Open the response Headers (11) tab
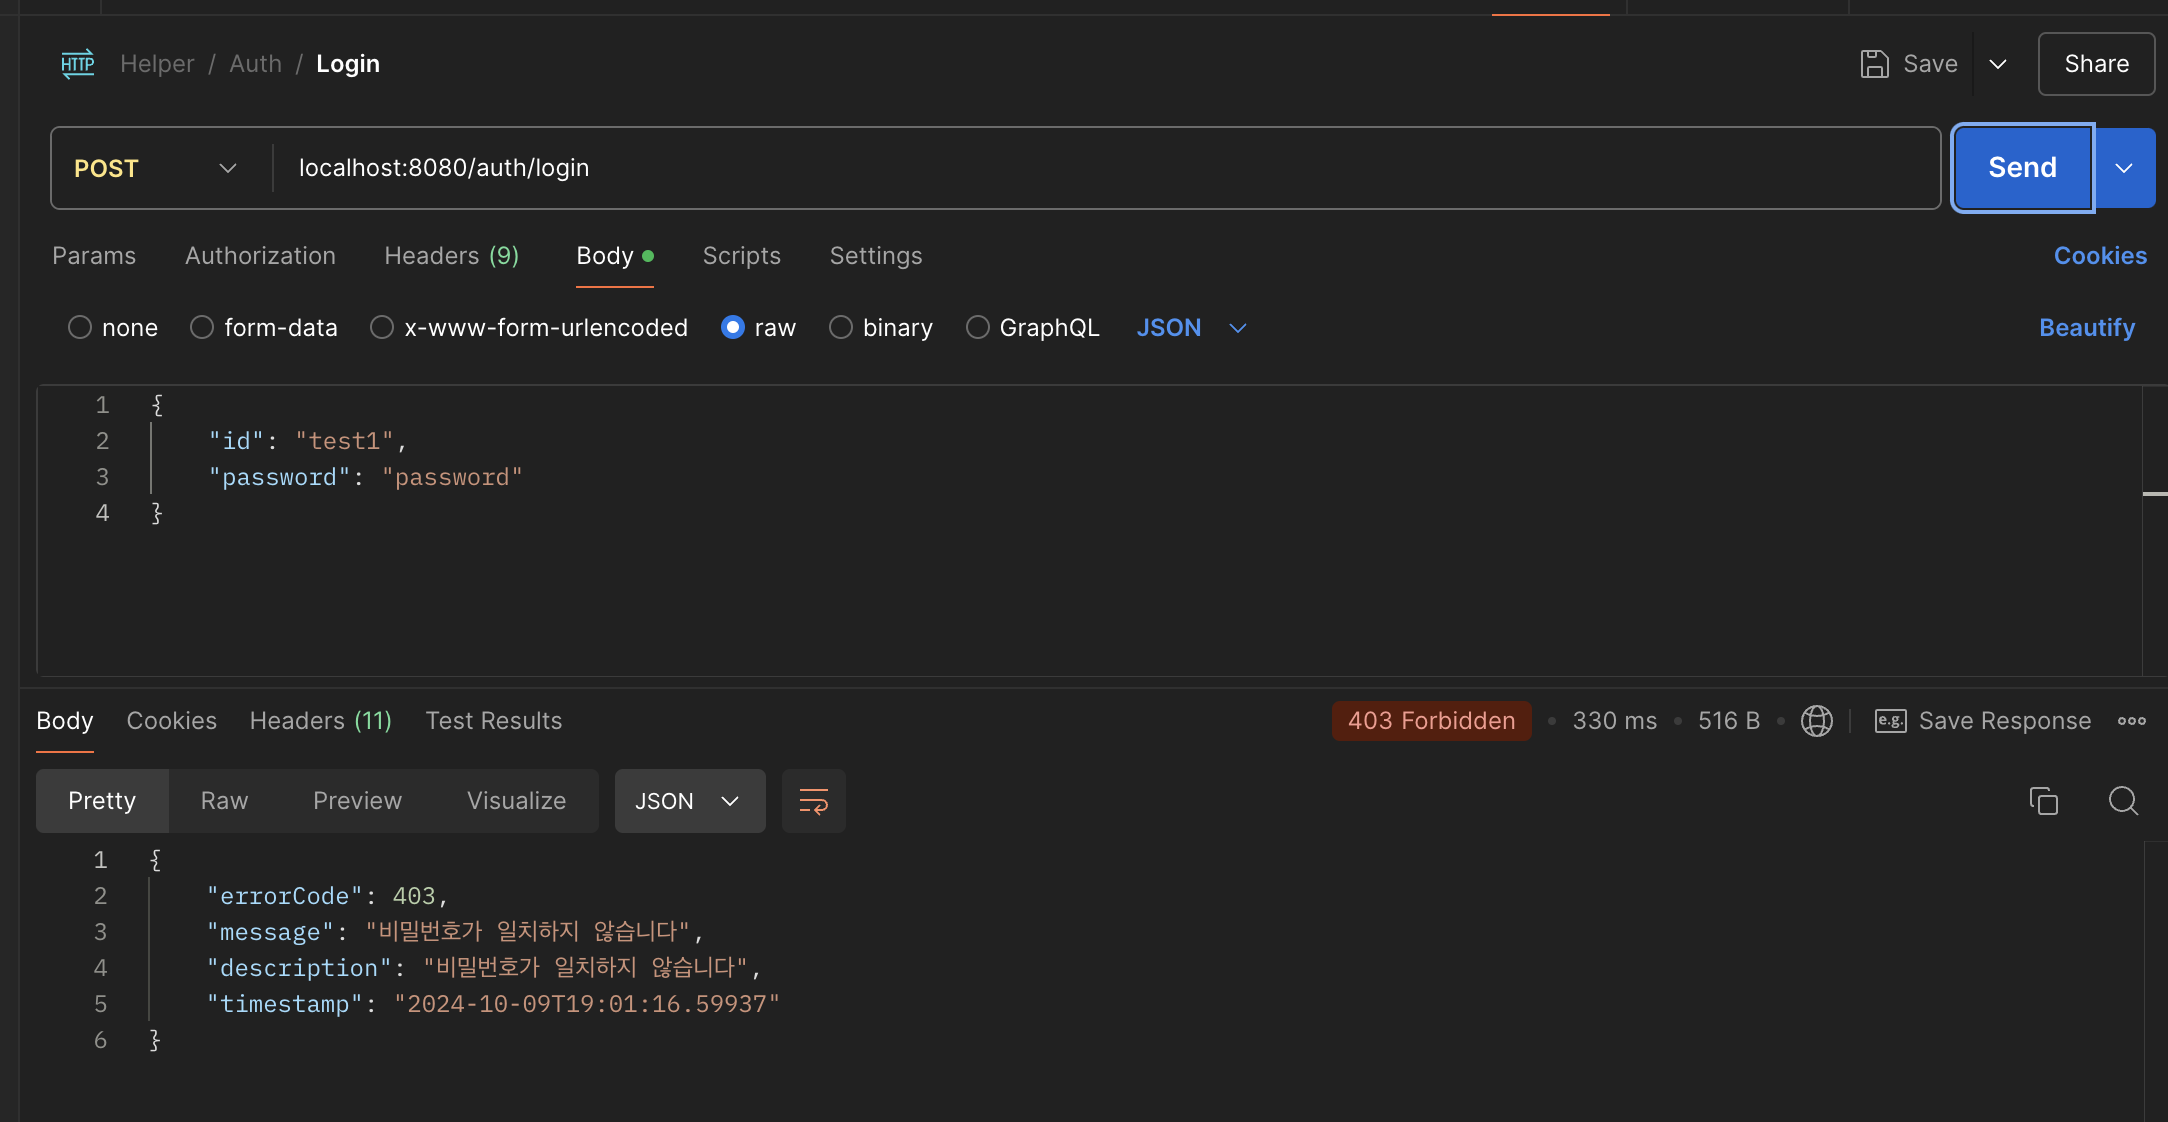Image resolution: width=2168 pixels, height=1122 pixels. [320, 721]
